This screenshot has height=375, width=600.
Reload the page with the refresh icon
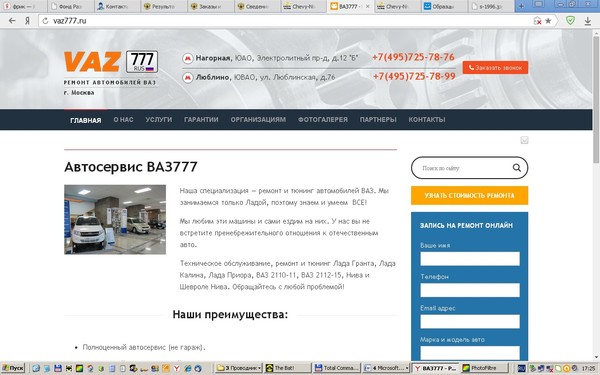coord(45,21)
